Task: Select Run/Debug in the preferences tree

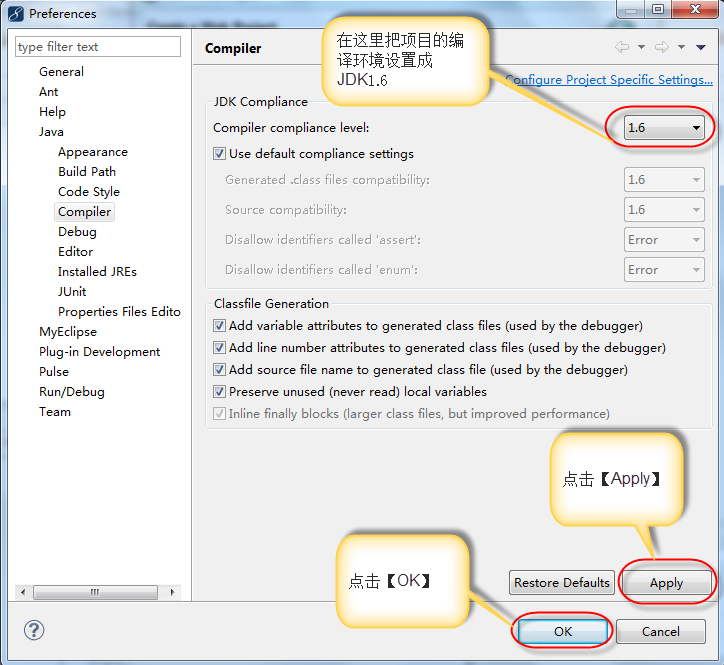Action: (x=72, y=392)
